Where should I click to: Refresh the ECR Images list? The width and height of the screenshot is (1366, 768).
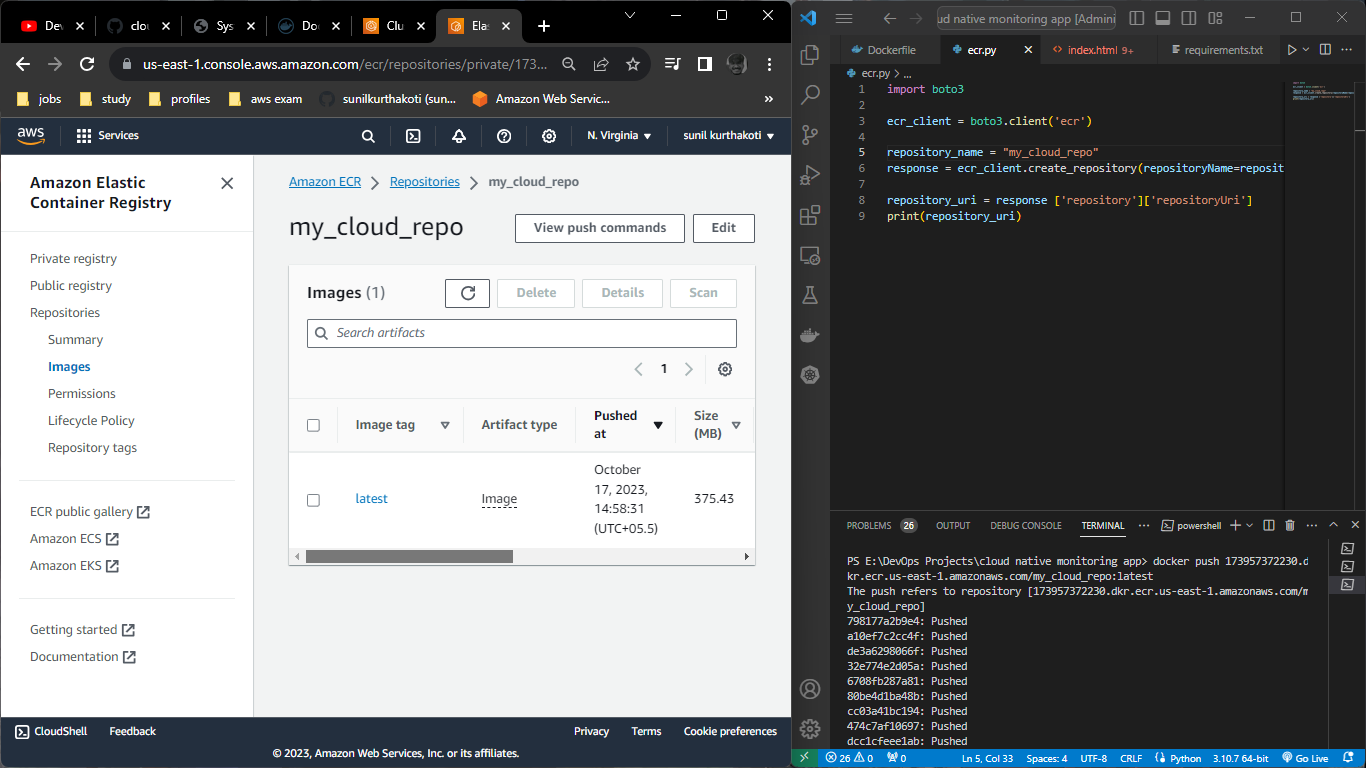coord(467,293)
